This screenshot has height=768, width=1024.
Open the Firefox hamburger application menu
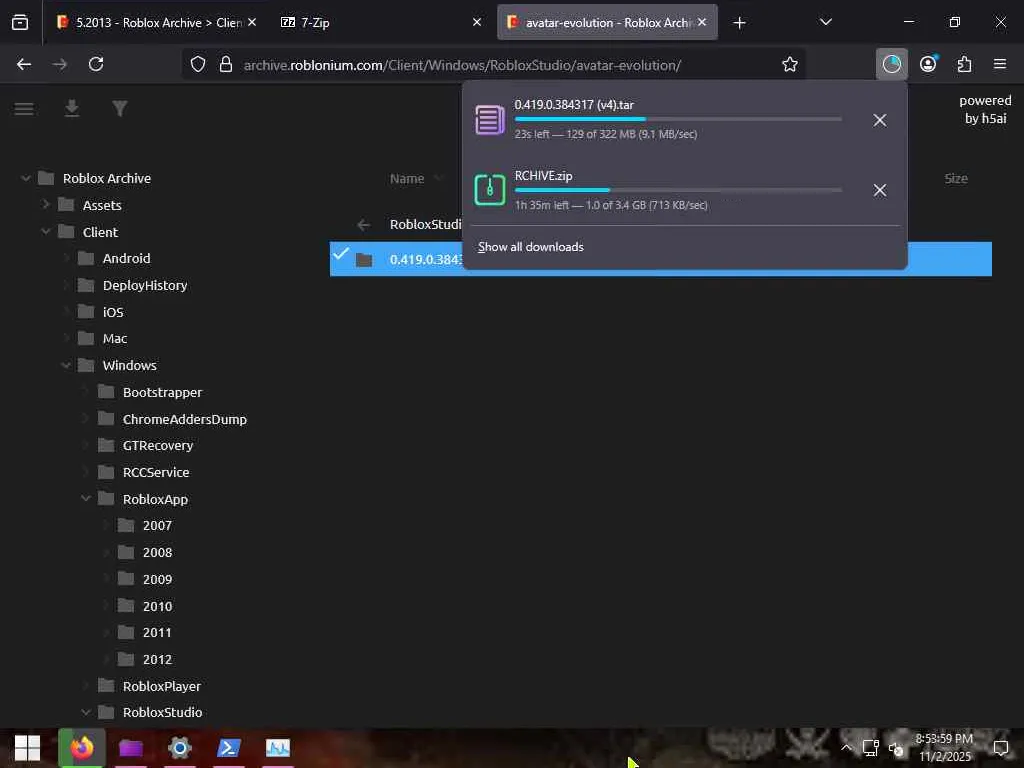(1000, 64)
